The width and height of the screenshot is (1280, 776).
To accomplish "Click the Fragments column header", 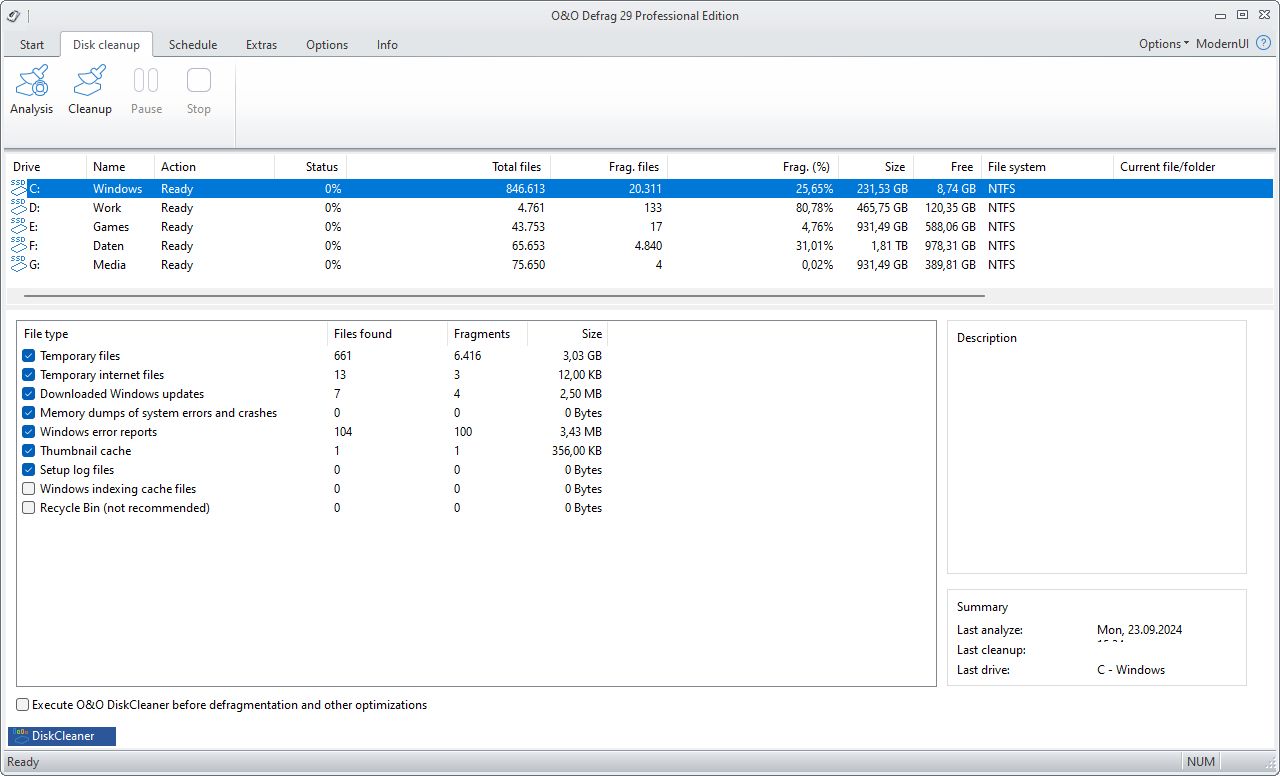I will tap(487, 334).
